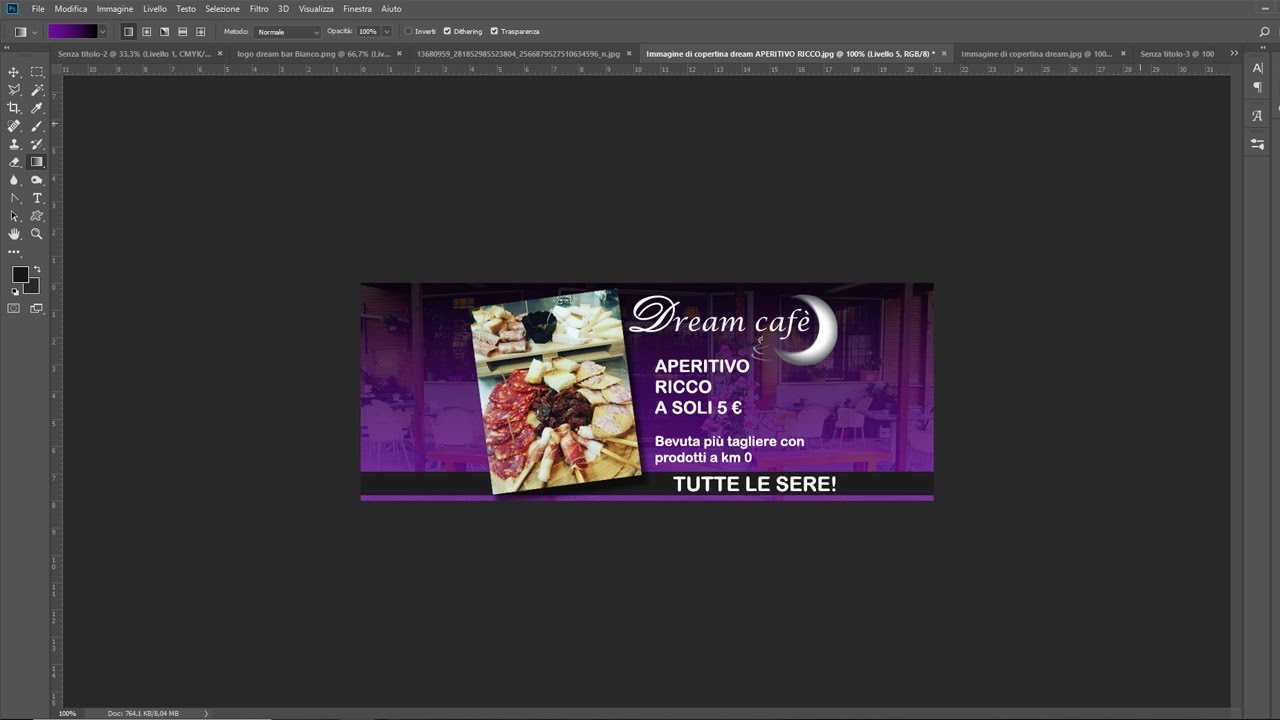Select the Rectangular Marquee tool
The image size is (1280, 720).
(37, 72)
